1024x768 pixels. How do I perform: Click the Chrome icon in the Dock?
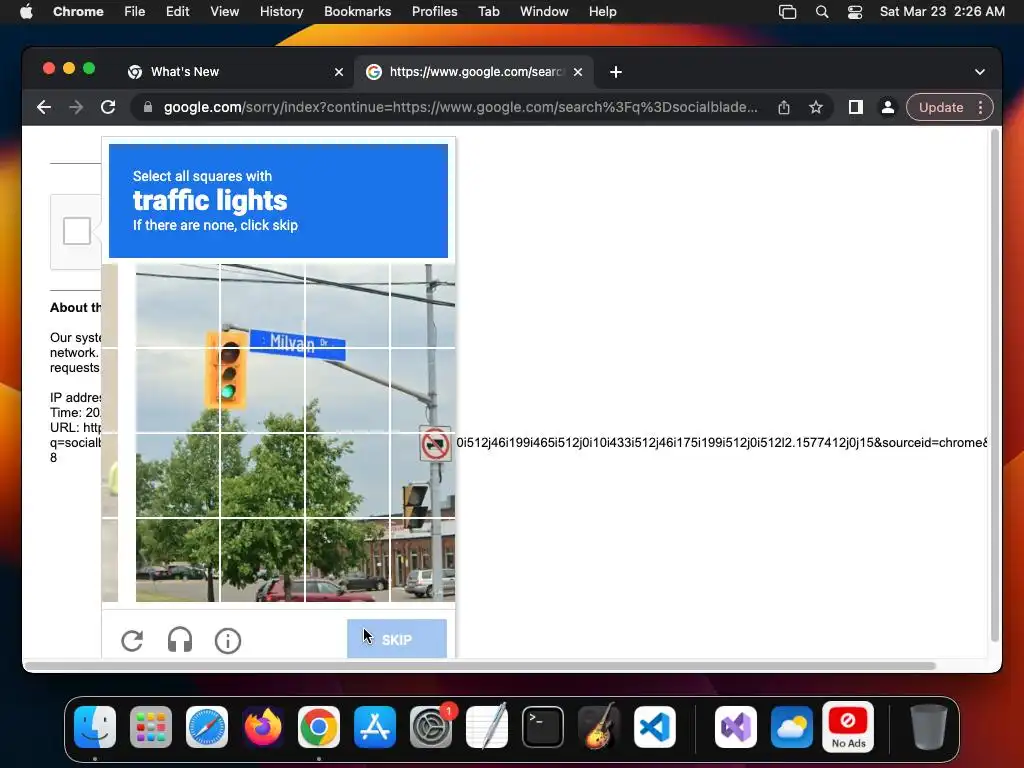point(319,727)
